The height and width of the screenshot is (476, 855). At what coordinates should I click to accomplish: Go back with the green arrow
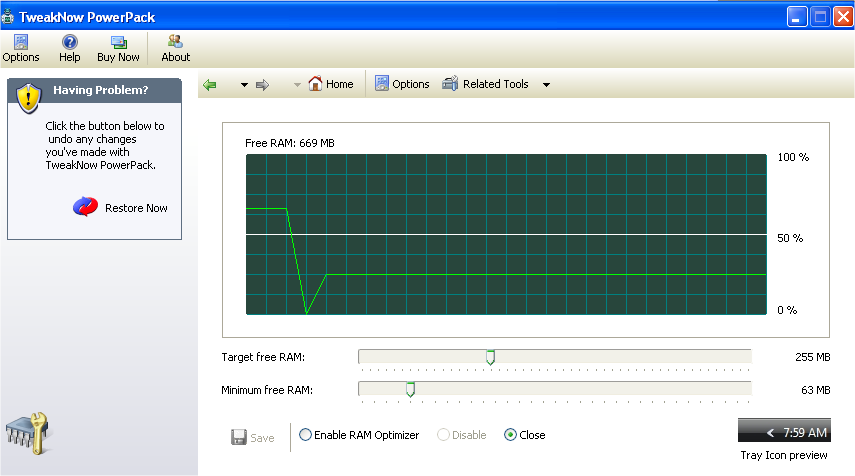click(x=210, y=85)
